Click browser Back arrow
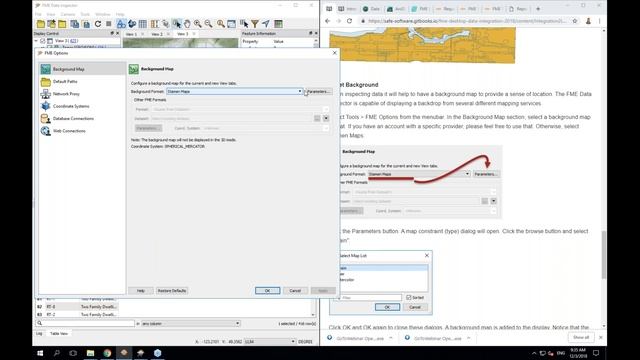Image resolution: width=640 pixels, height=360 pixels. coord(328,21)
